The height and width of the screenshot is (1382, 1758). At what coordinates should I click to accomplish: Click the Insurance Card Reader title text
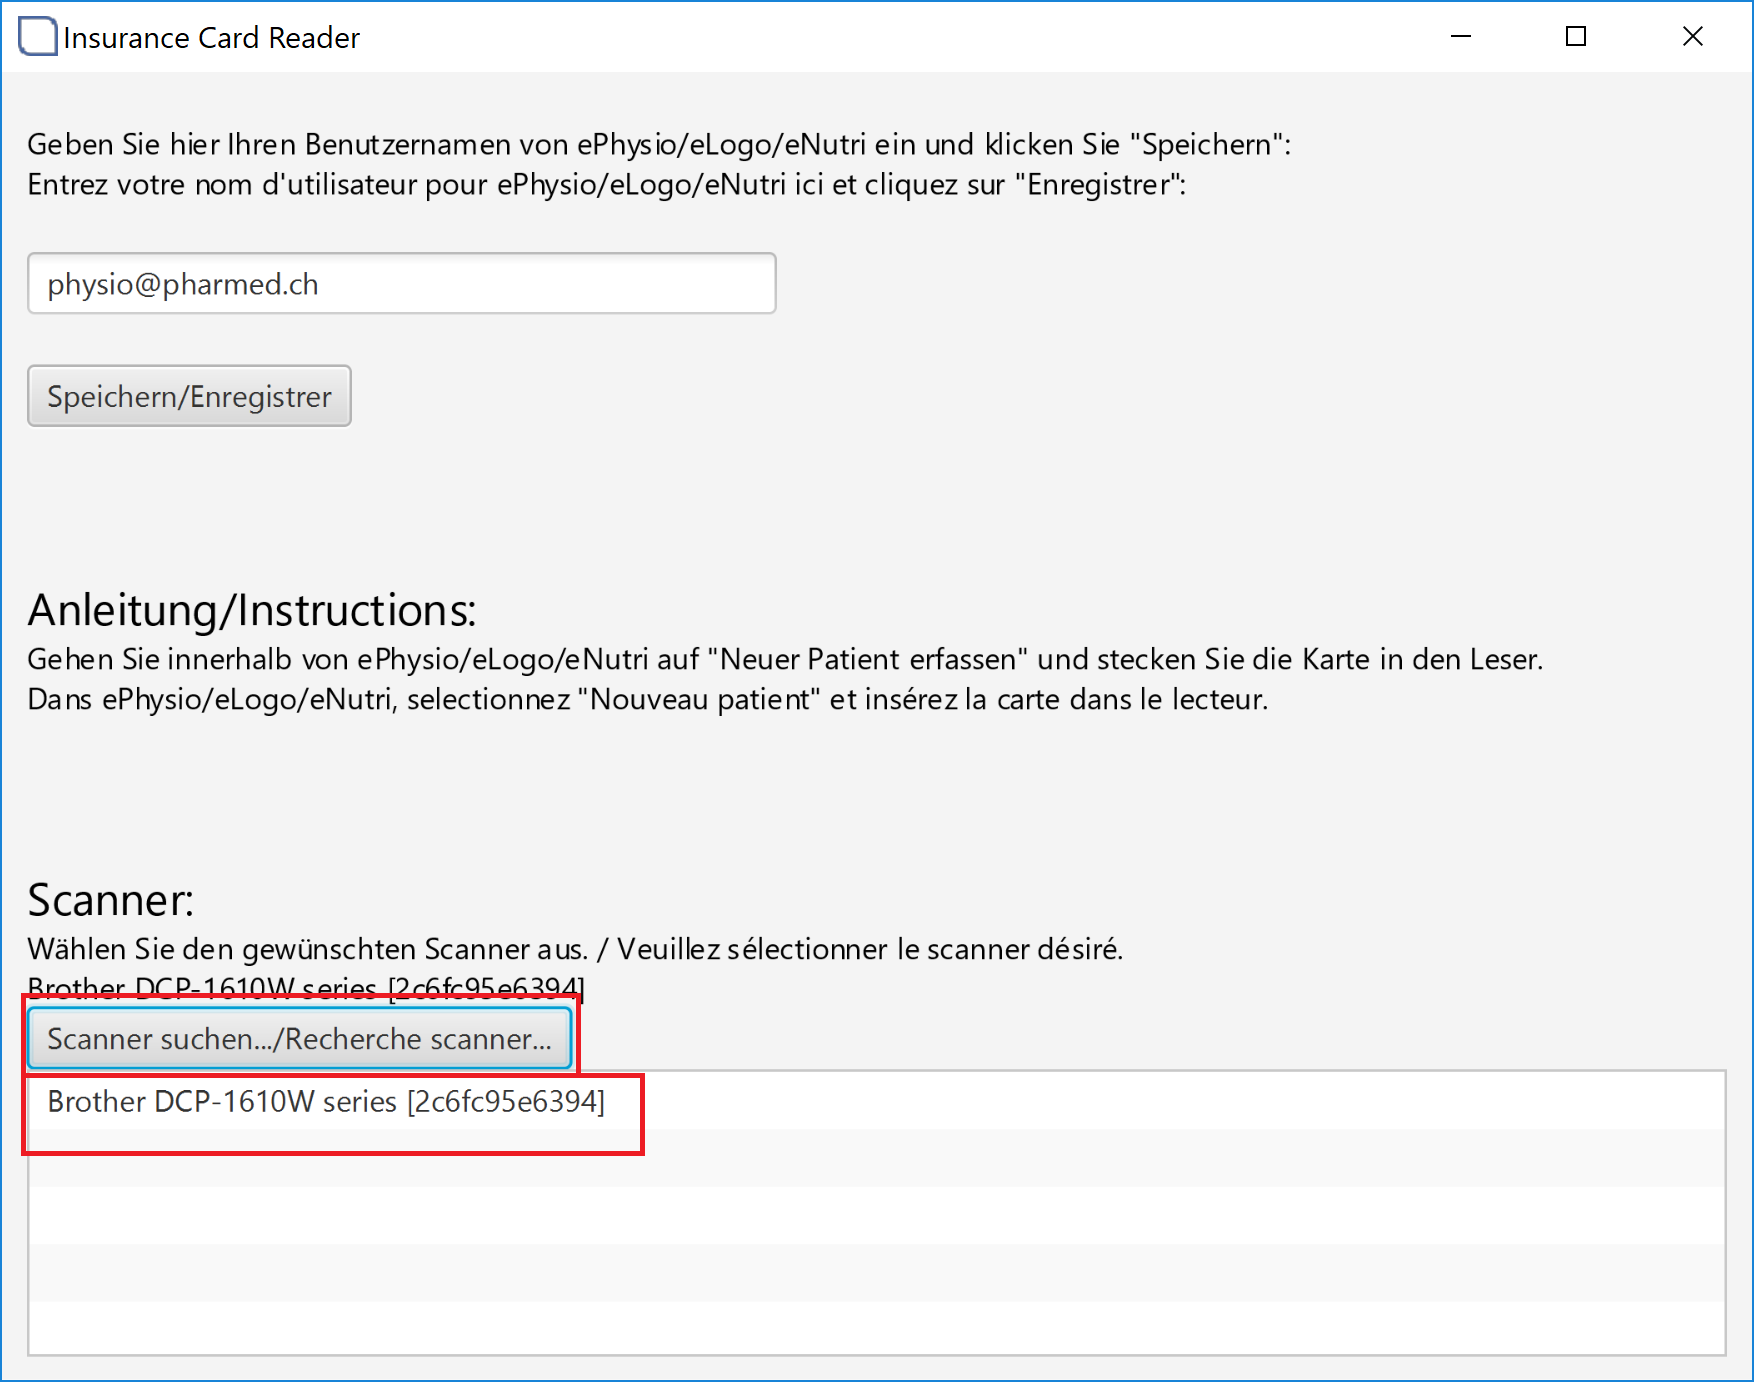pos(212,38)
